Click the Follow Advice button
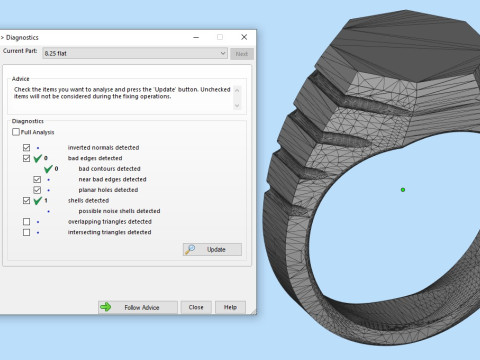Viewport: 480px width, 360px height. (x=138, y=307)
